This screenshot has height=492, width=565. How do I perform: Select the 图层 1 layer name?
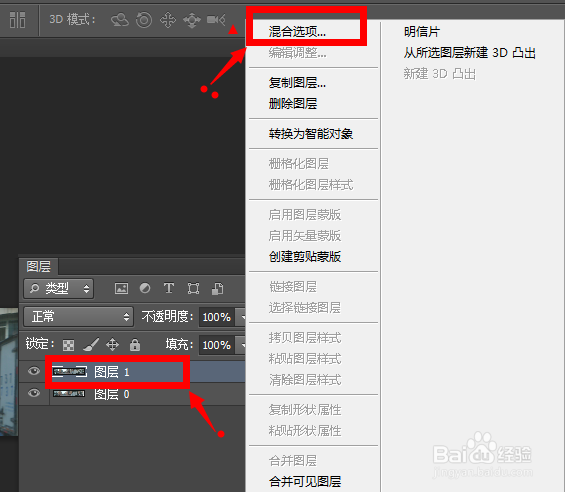coord(112,372)
